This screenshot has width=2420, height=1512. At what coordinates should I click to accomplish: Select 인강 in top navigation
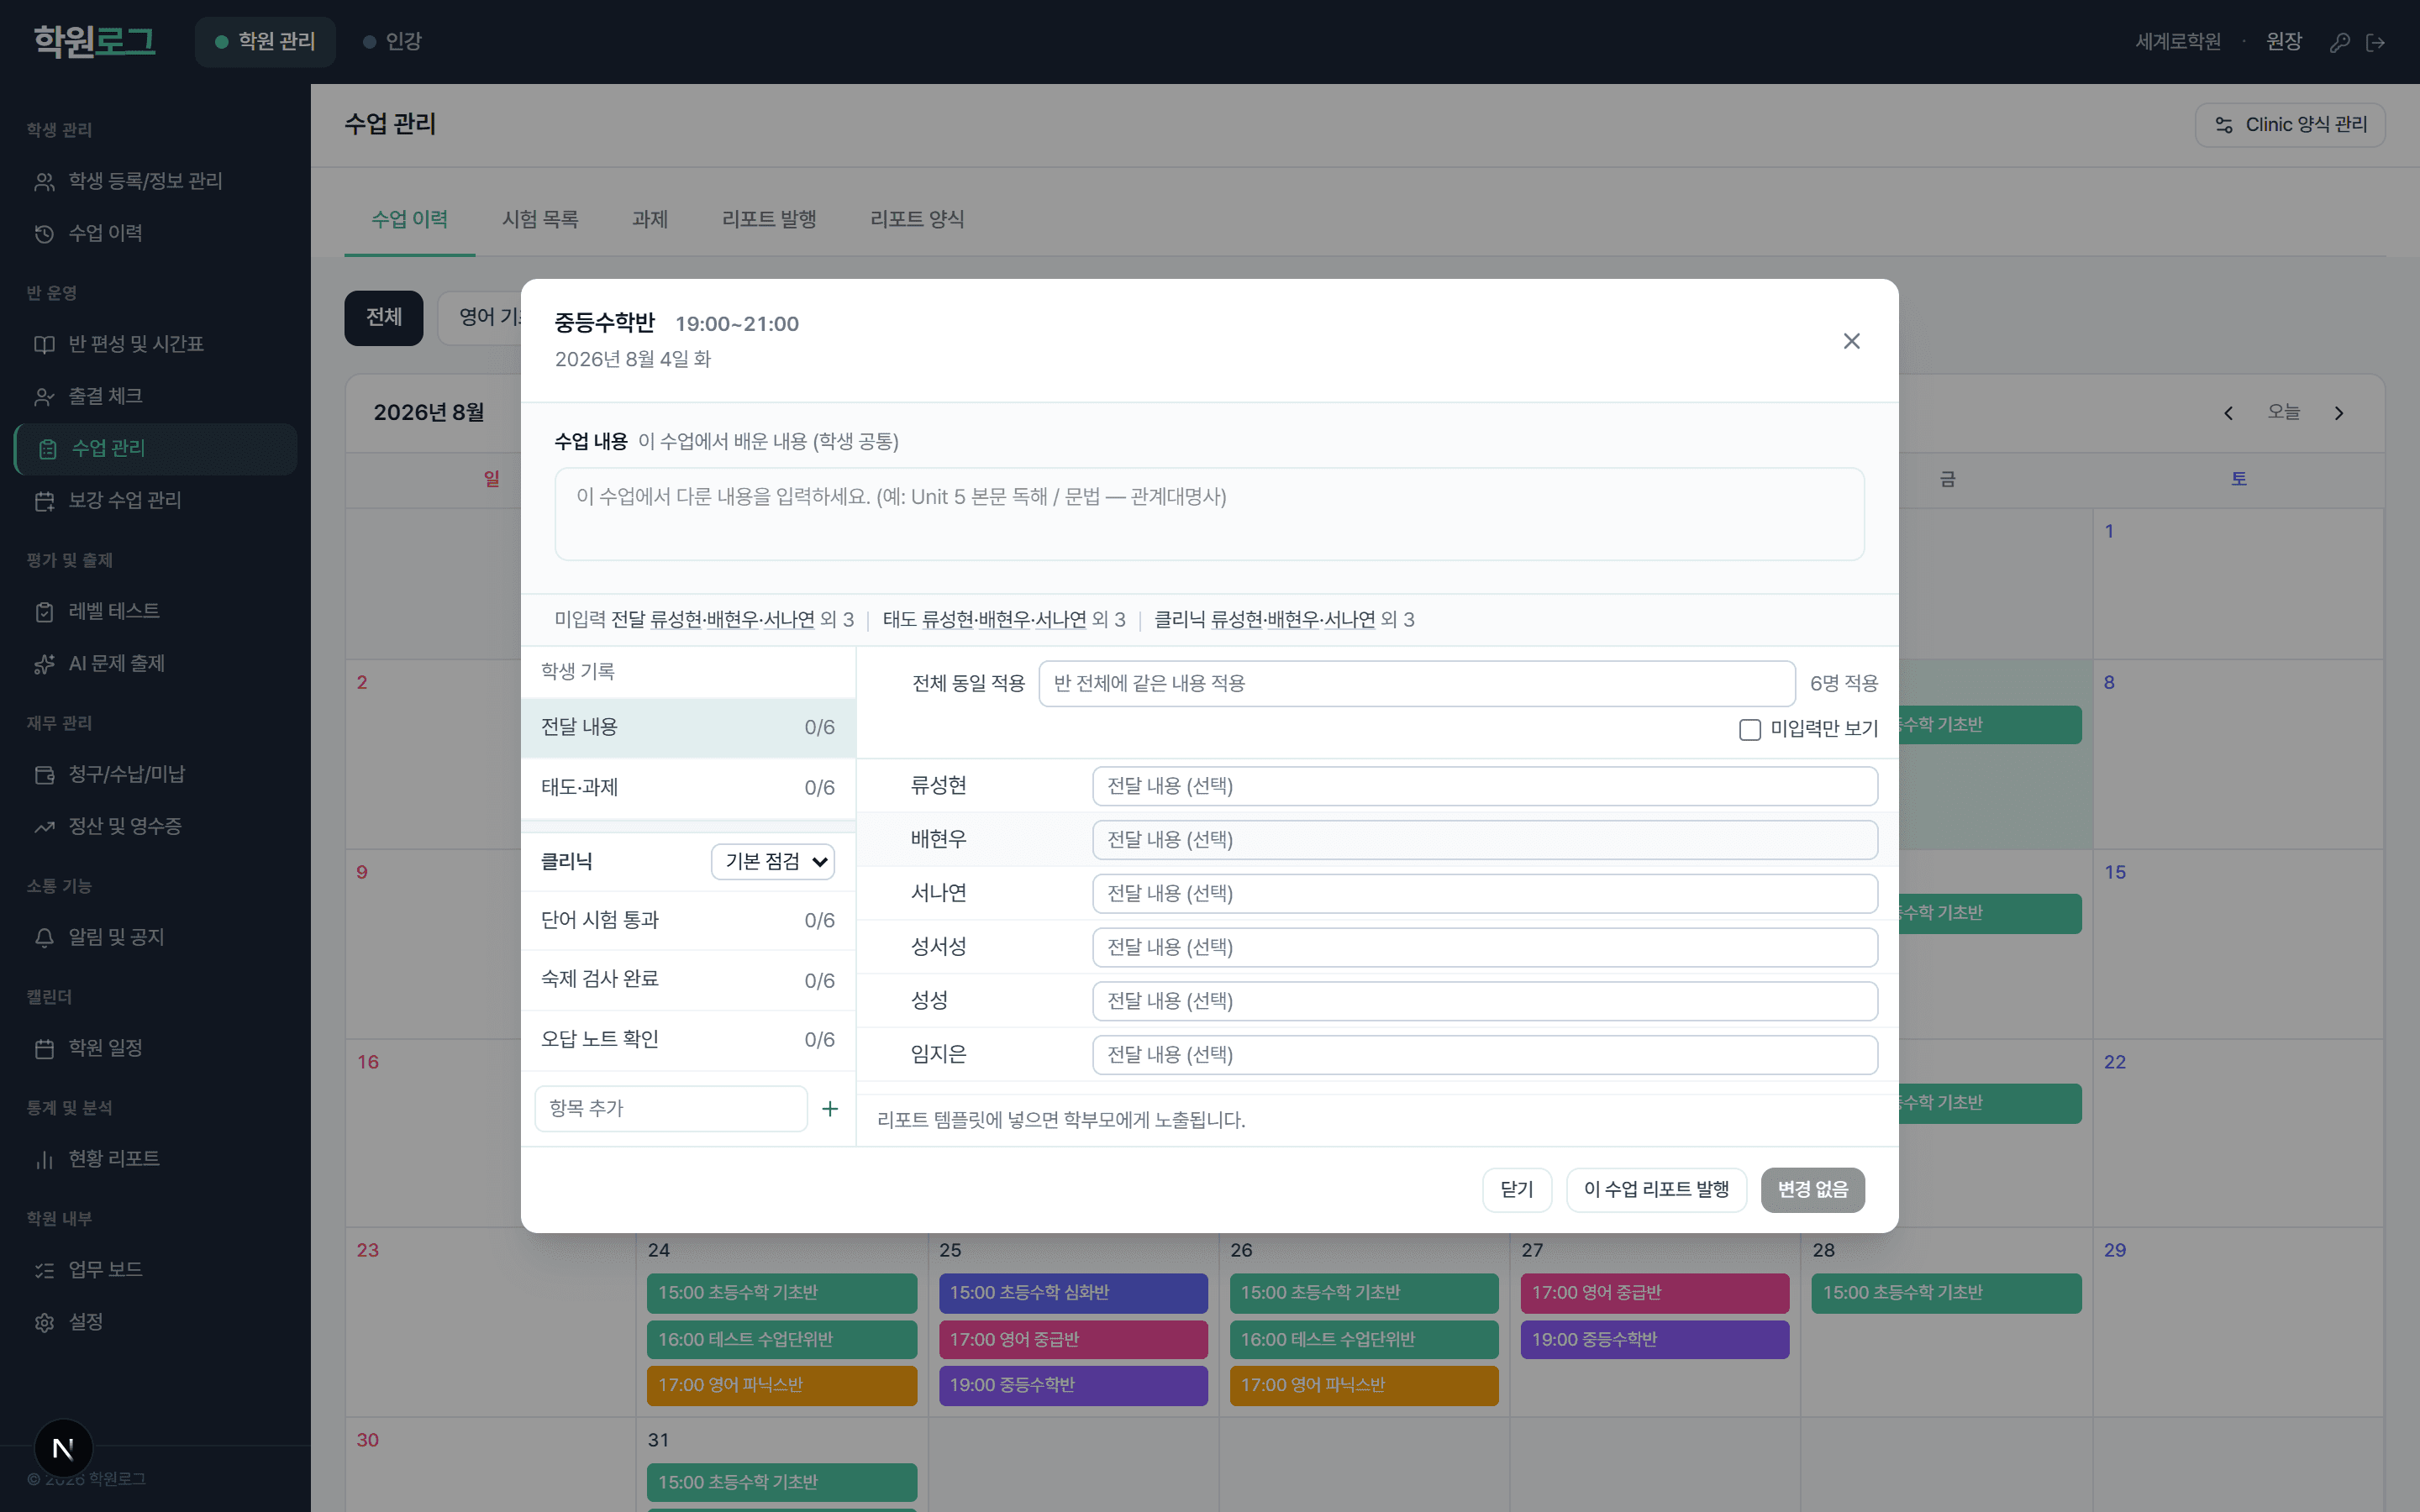[x=393, y=41]
